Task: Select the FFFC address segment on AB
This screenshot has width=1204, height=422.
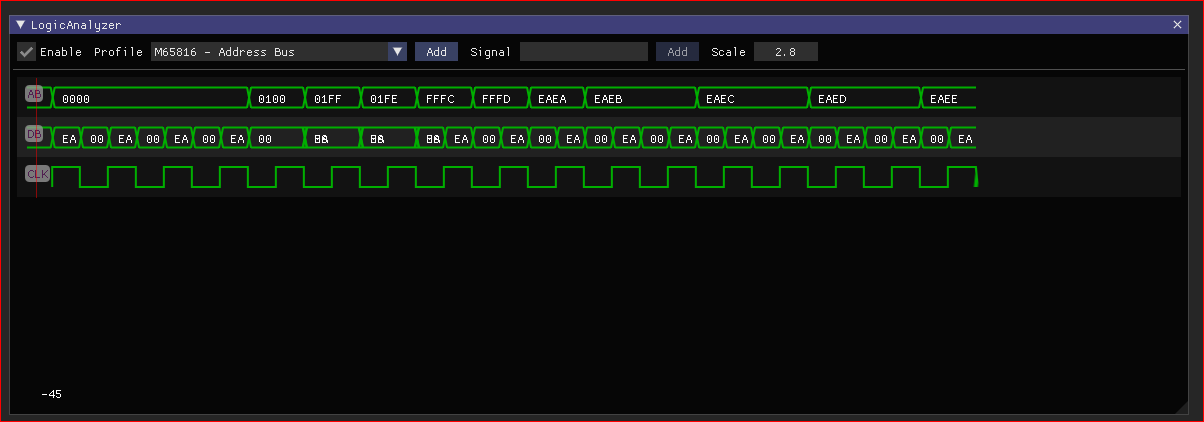Action: tap(444, 98)
